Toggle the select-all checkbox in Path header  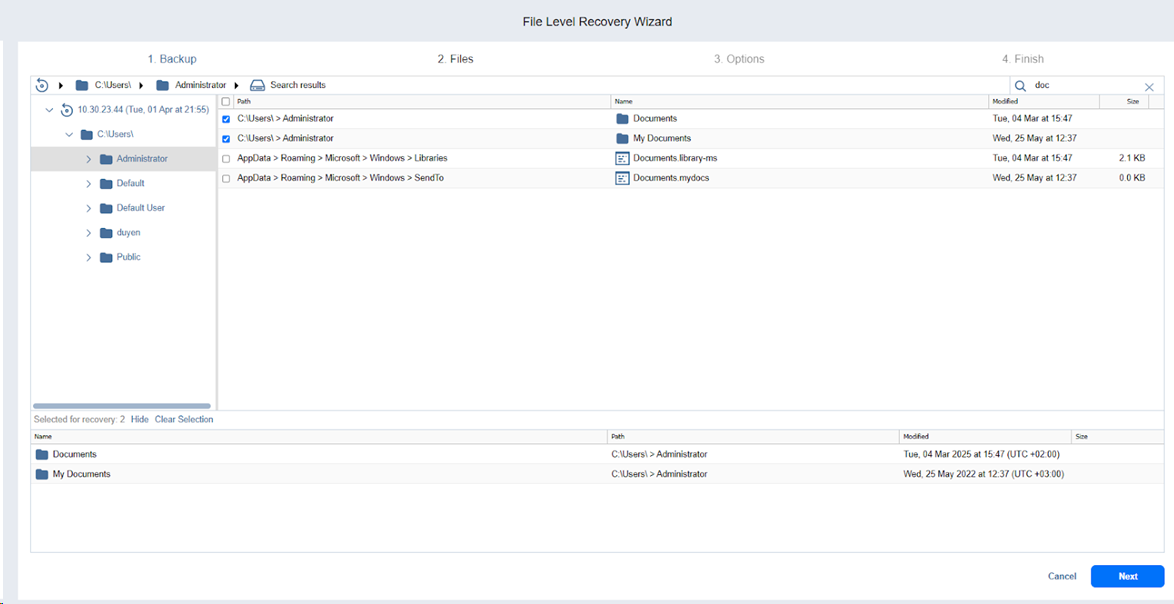(226, 102)
